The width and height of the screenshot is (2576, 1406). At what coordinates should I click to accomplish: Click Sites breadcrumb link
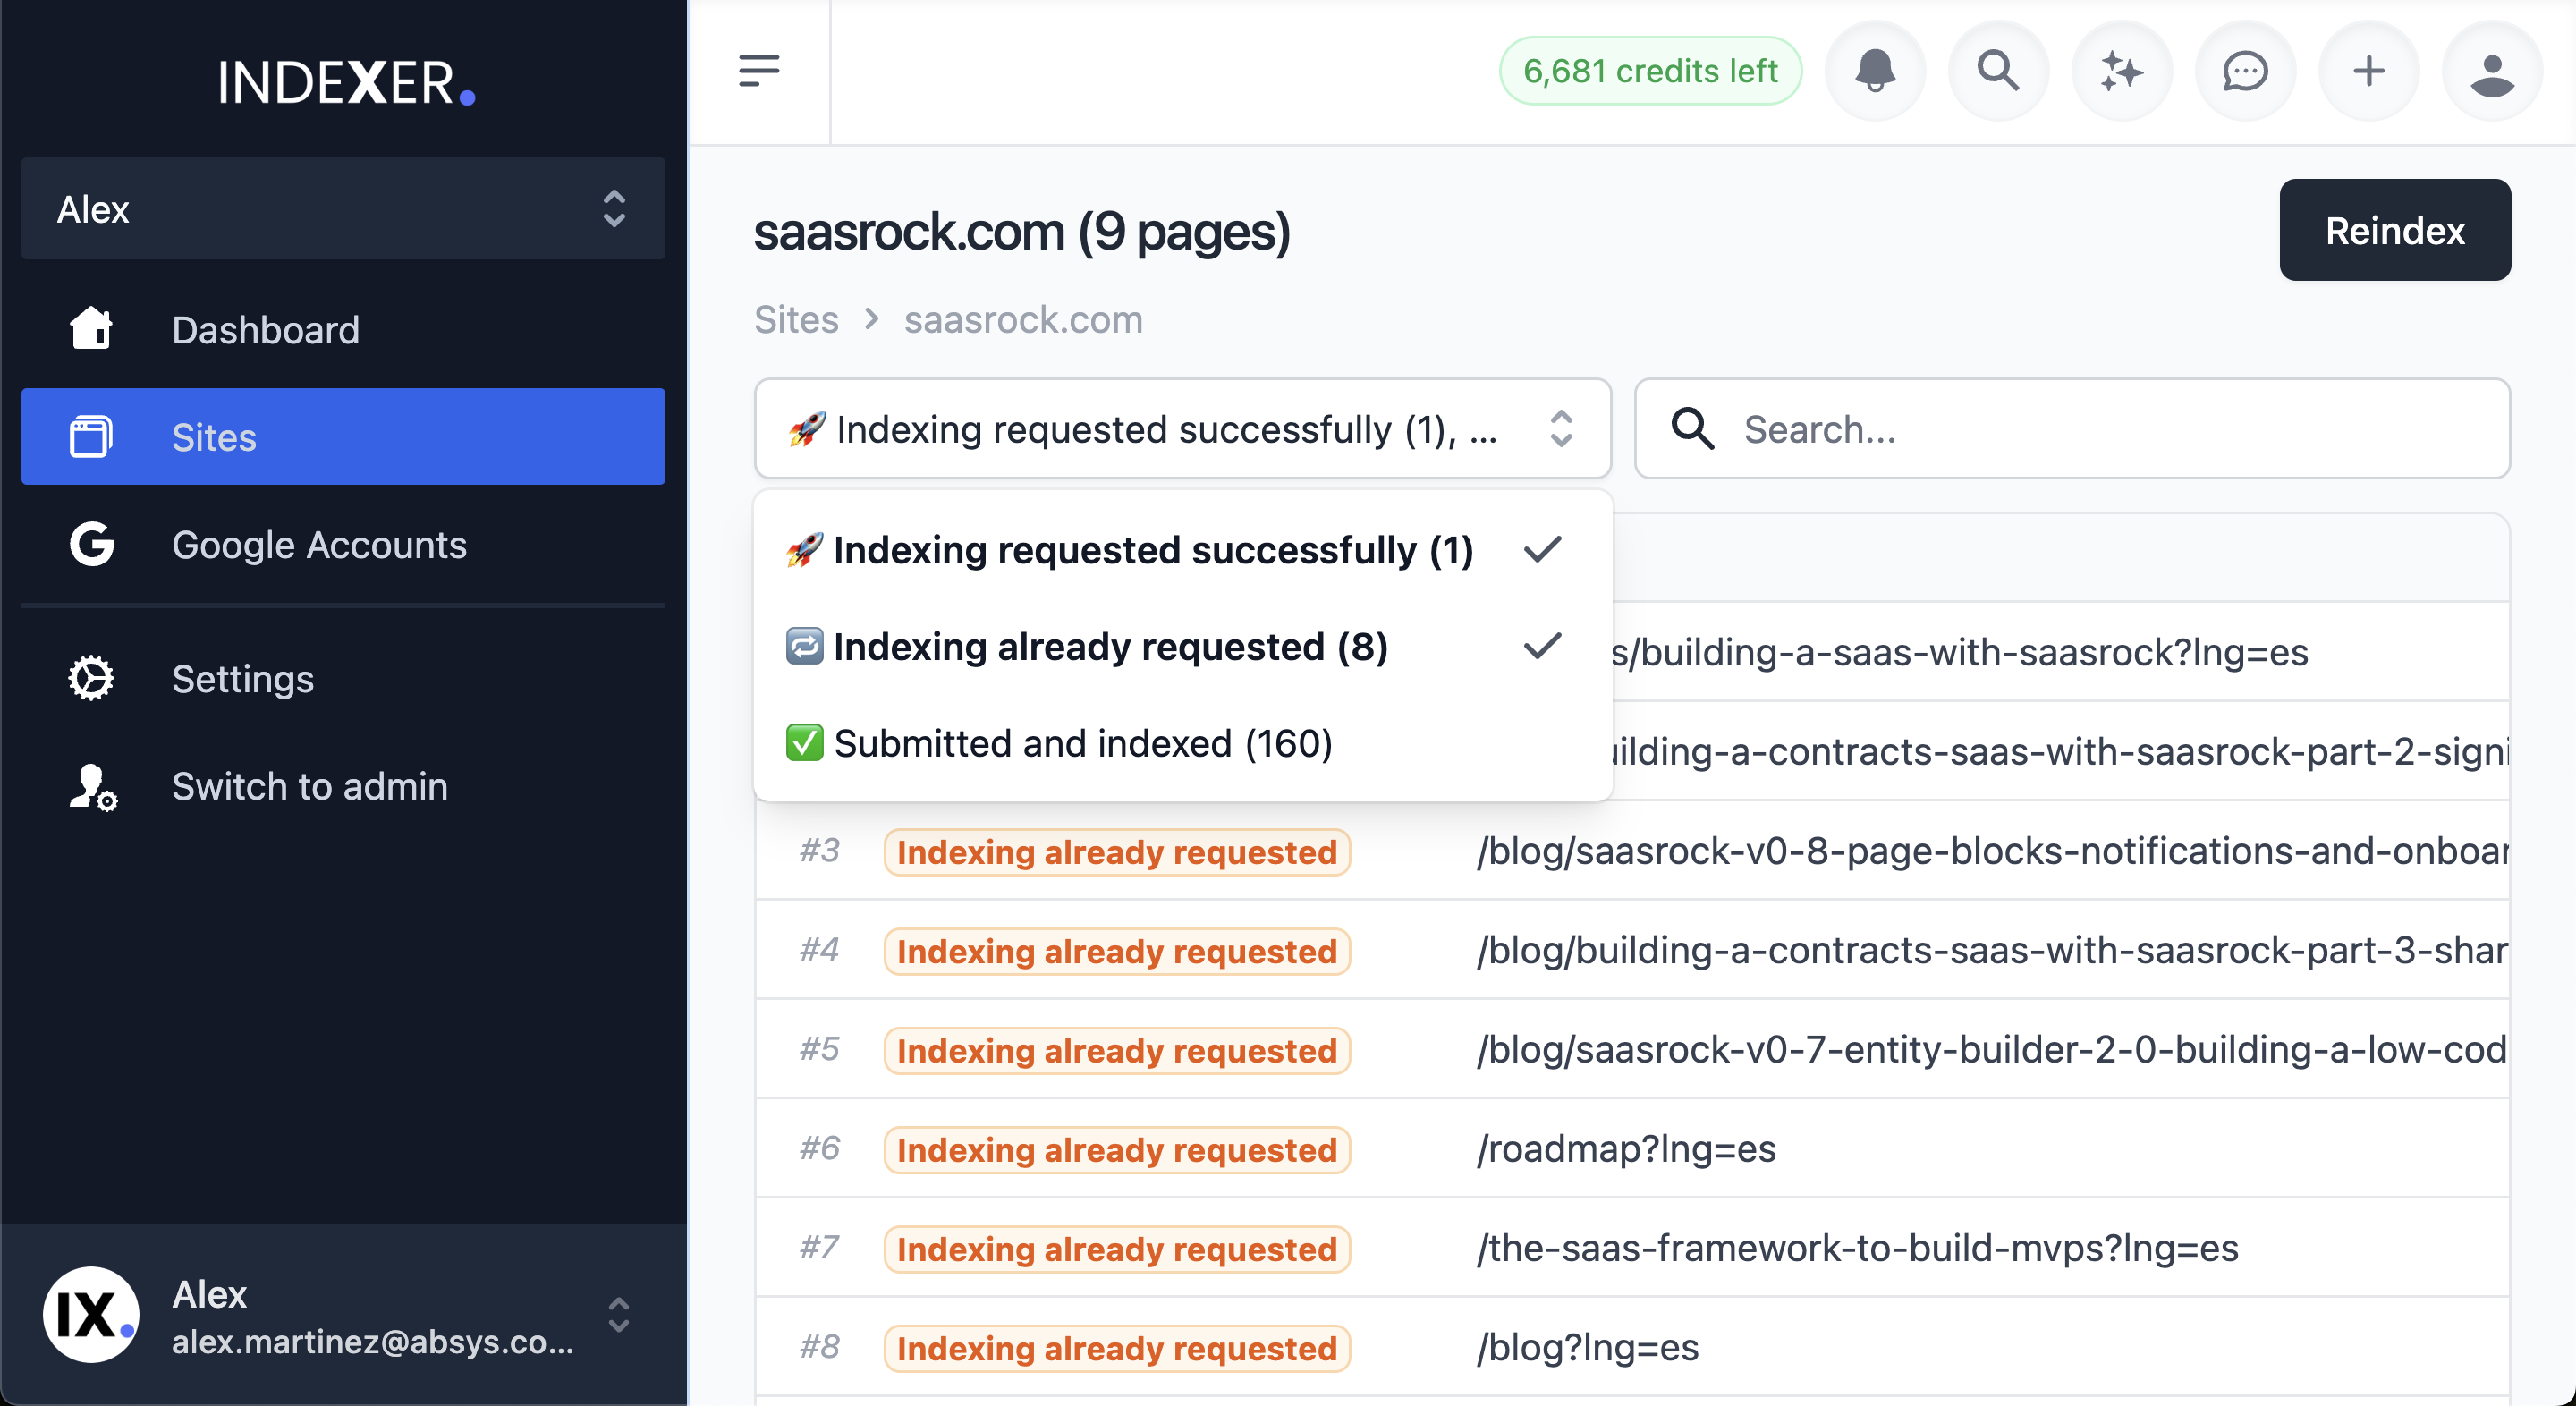click(796, 319)
